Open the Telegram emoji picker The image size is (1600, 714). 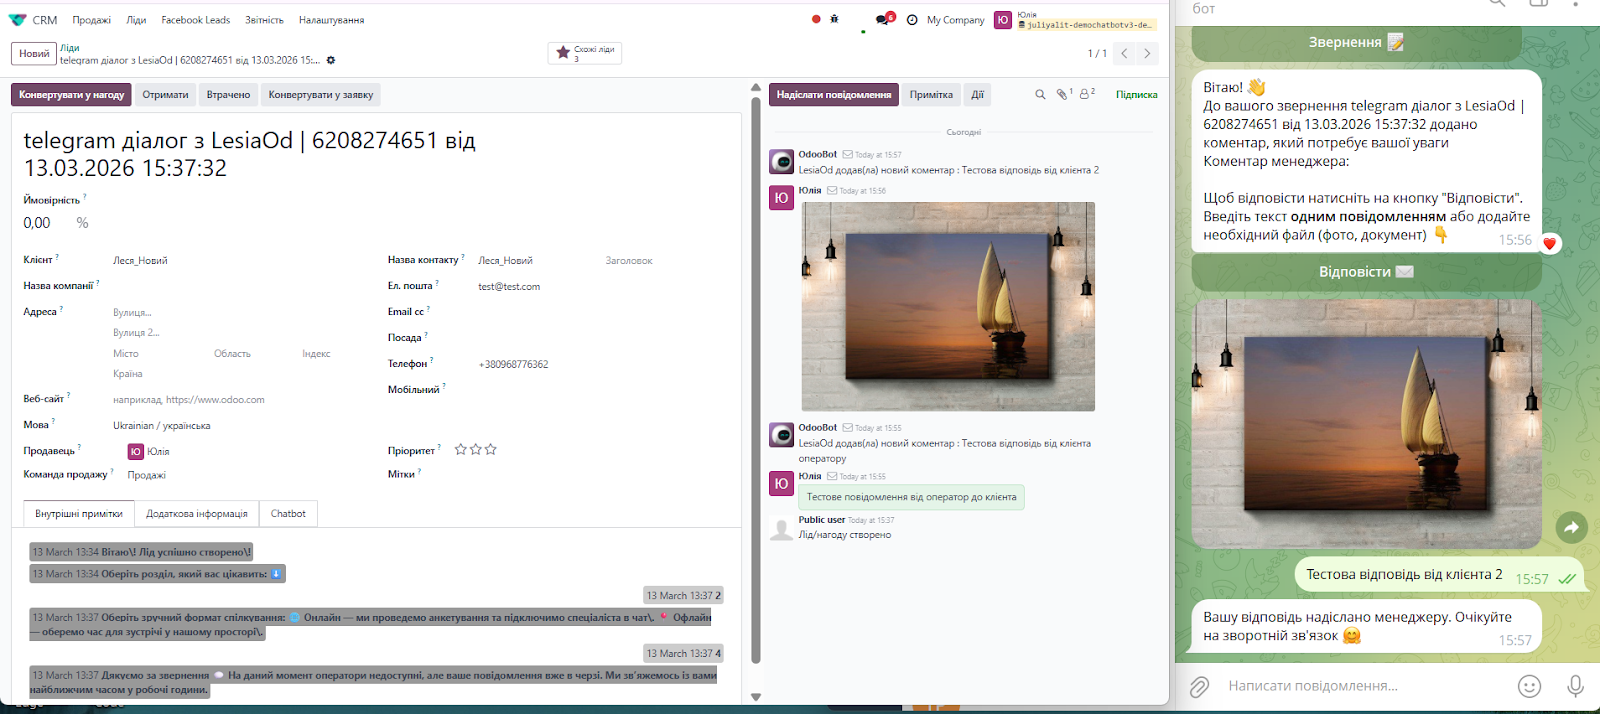[x=1529, y=686]
